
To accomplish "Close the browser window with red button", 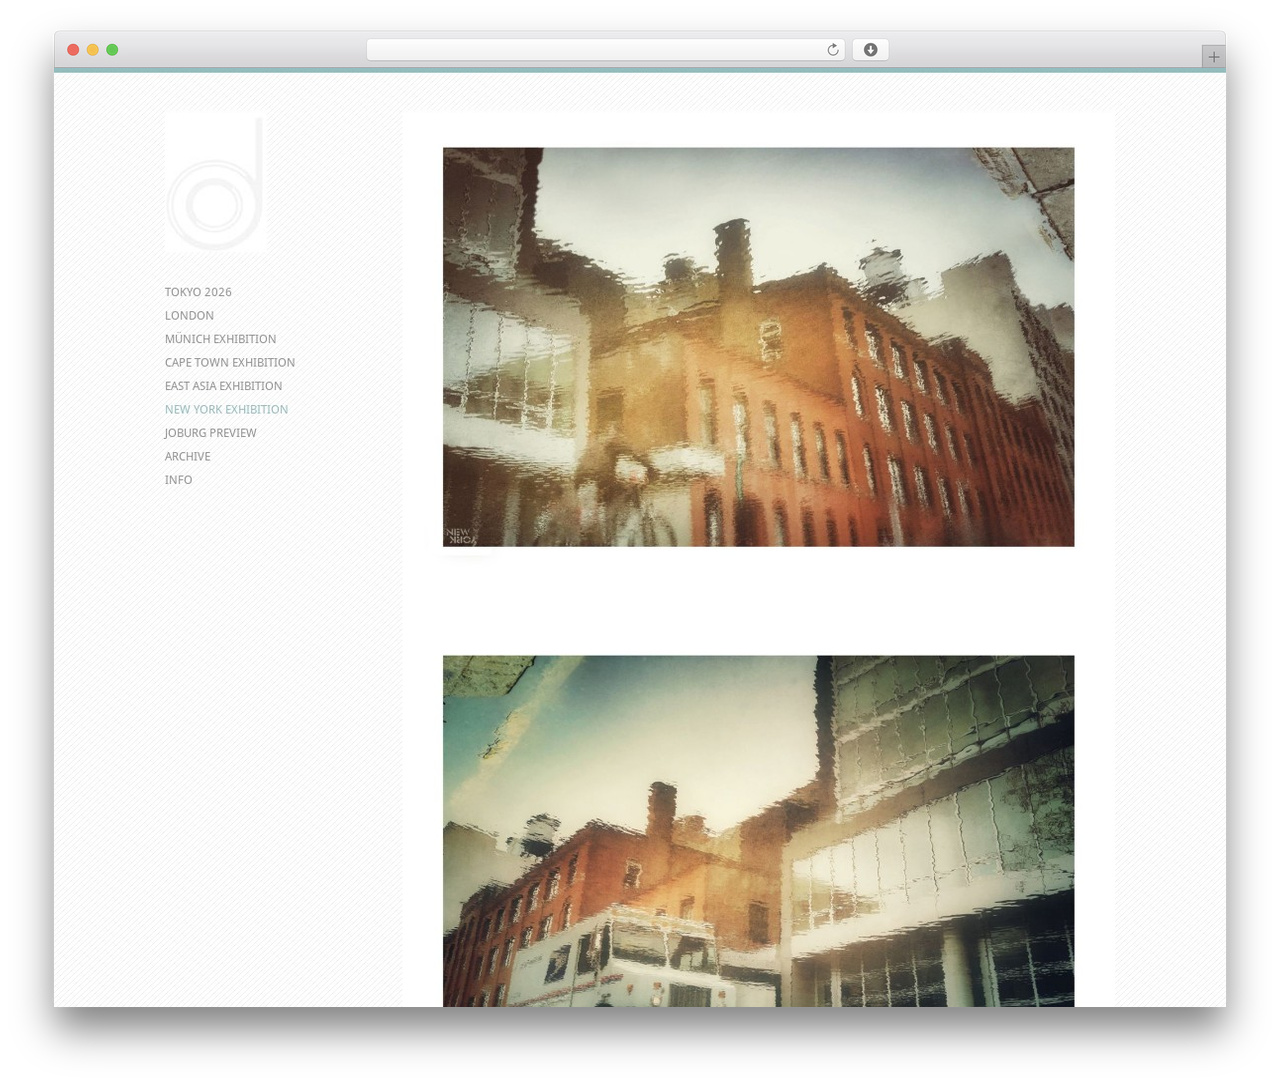I will coord(73,50).
